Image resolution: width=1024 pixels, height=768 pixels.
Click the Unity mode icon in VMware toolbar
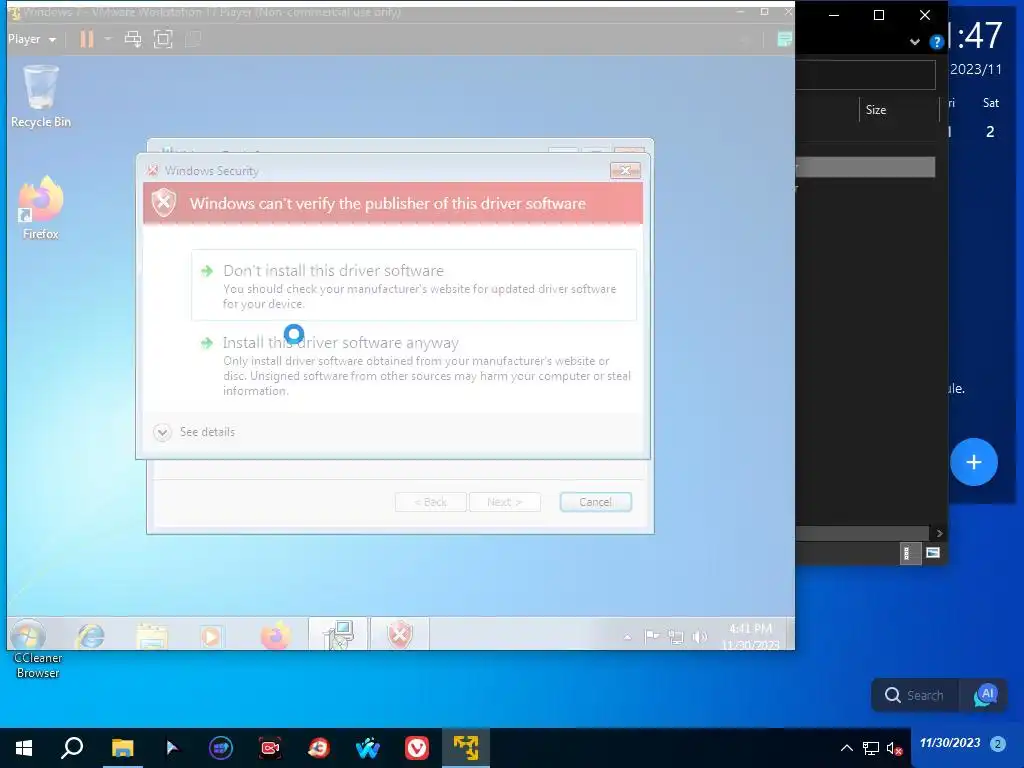pyautogui.click(x=193, y=39)
